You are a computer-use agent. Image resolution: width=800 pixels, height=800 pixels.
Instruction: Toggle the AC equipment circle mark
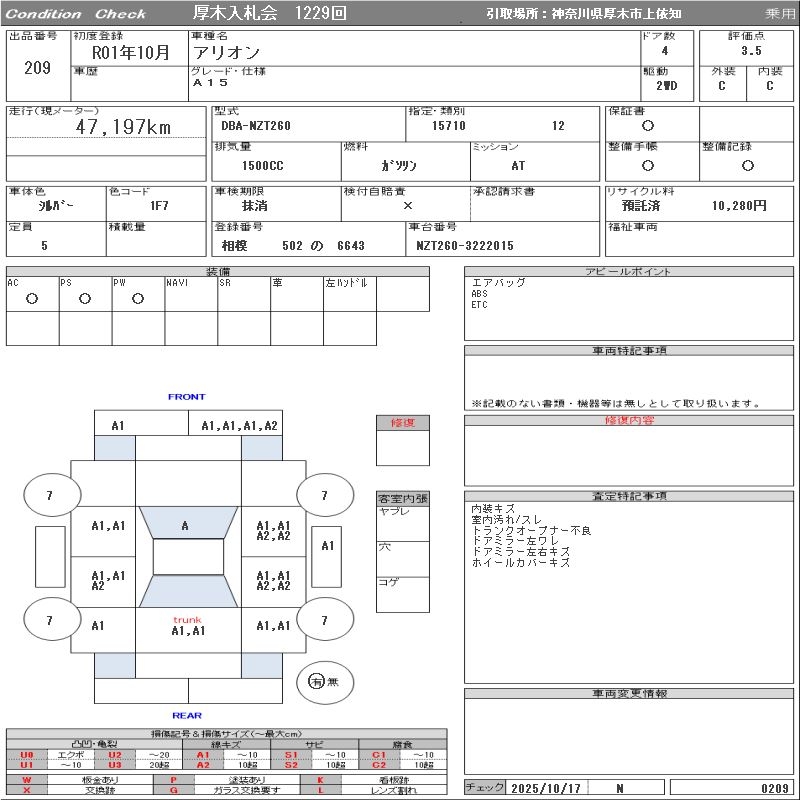click(x=32, y=299)
